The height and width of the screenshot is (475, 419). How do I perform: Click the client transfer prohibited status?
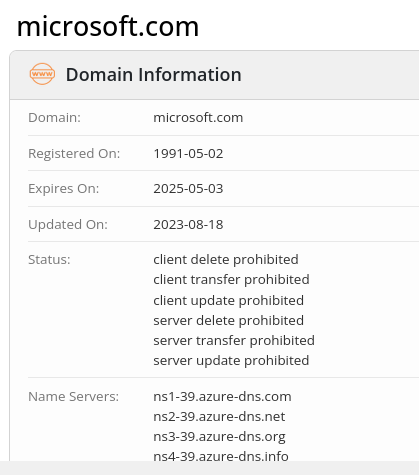pos(231,279)
